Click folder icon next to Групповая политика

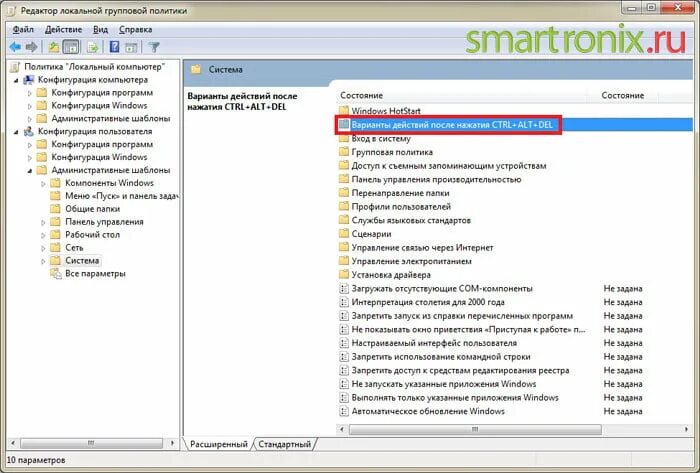click(344, 152)
